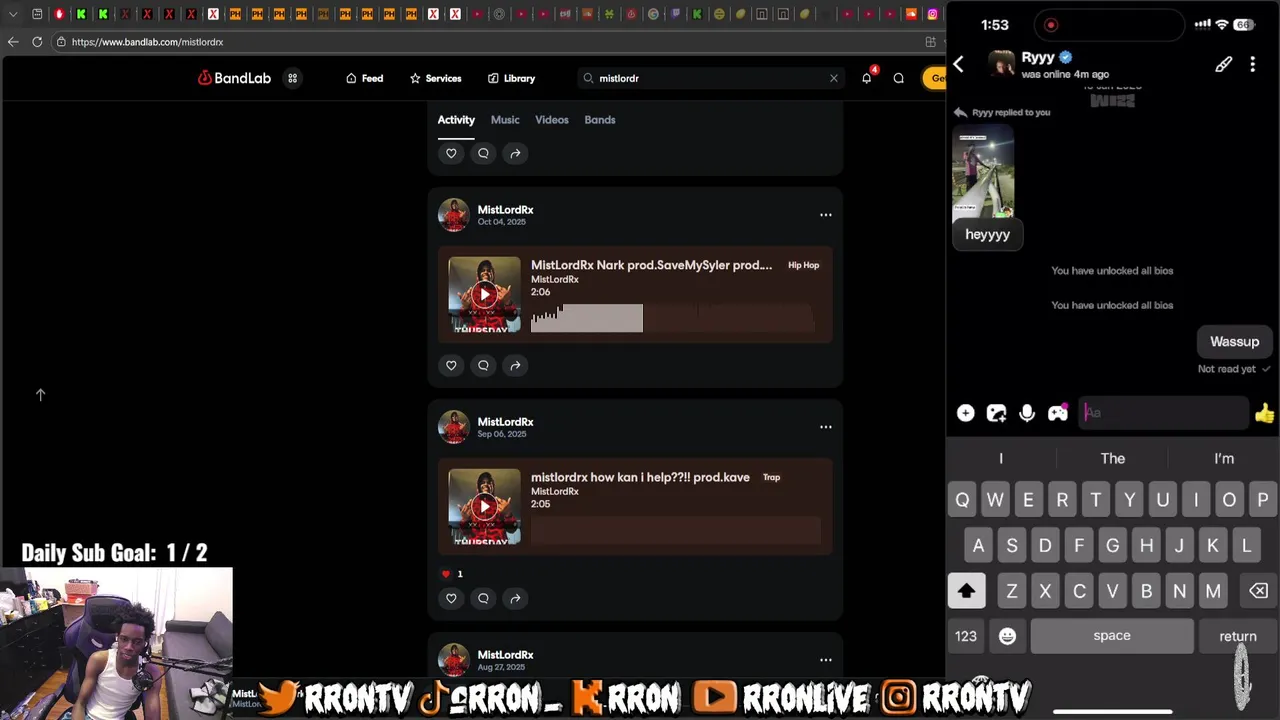Open the photo picker icon in chat
This screenshot has width=1280, height=720.
(996, 413)
